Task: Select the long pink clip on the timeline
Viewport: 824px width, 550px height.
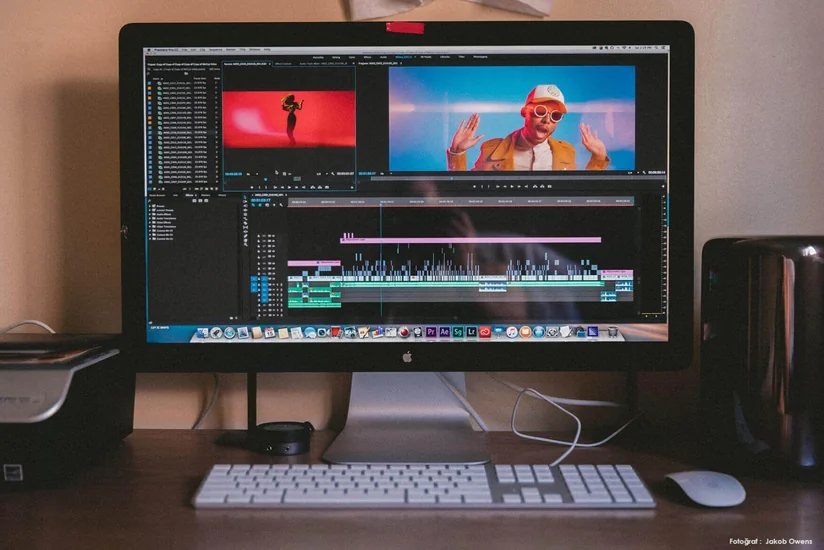Action: [470, 240]
